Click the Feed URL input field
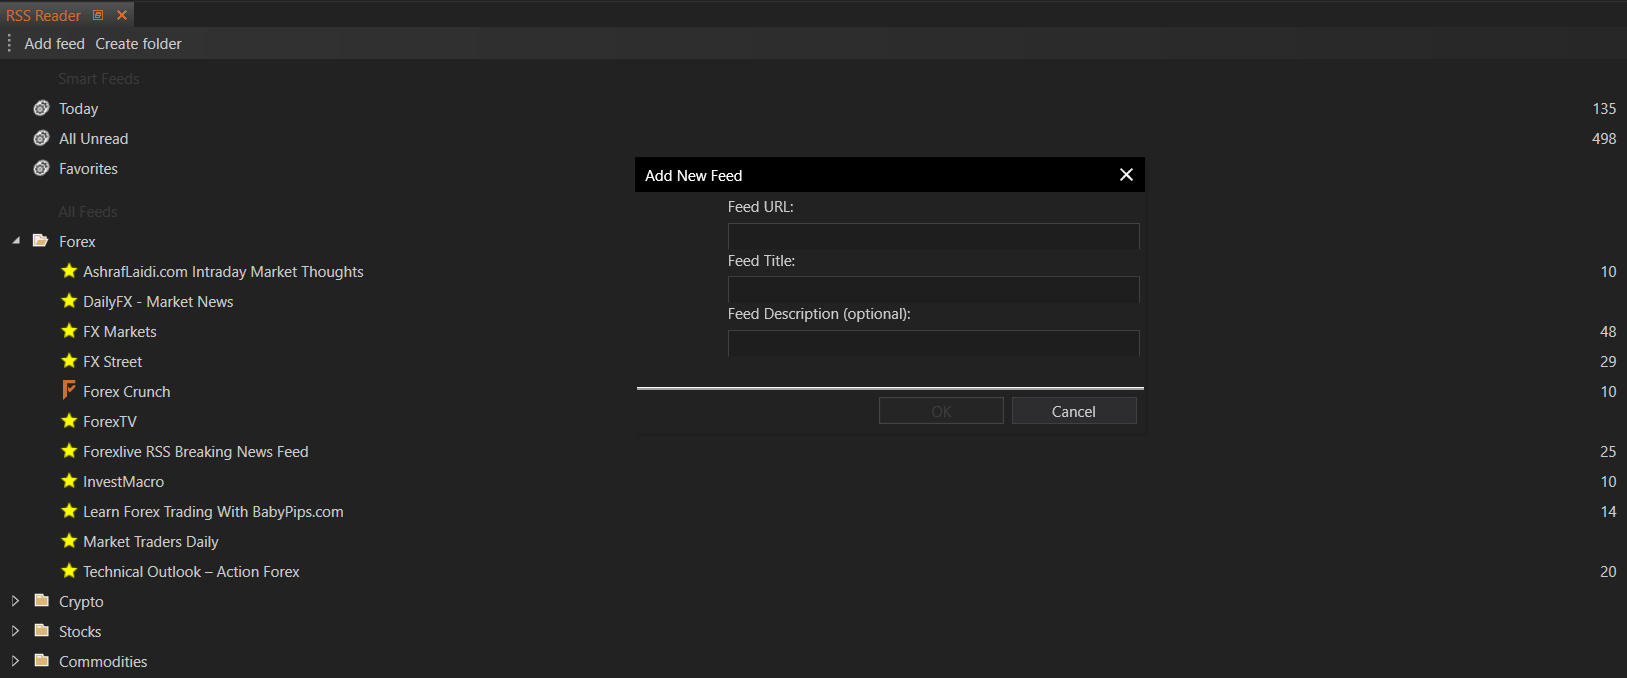 933,236
